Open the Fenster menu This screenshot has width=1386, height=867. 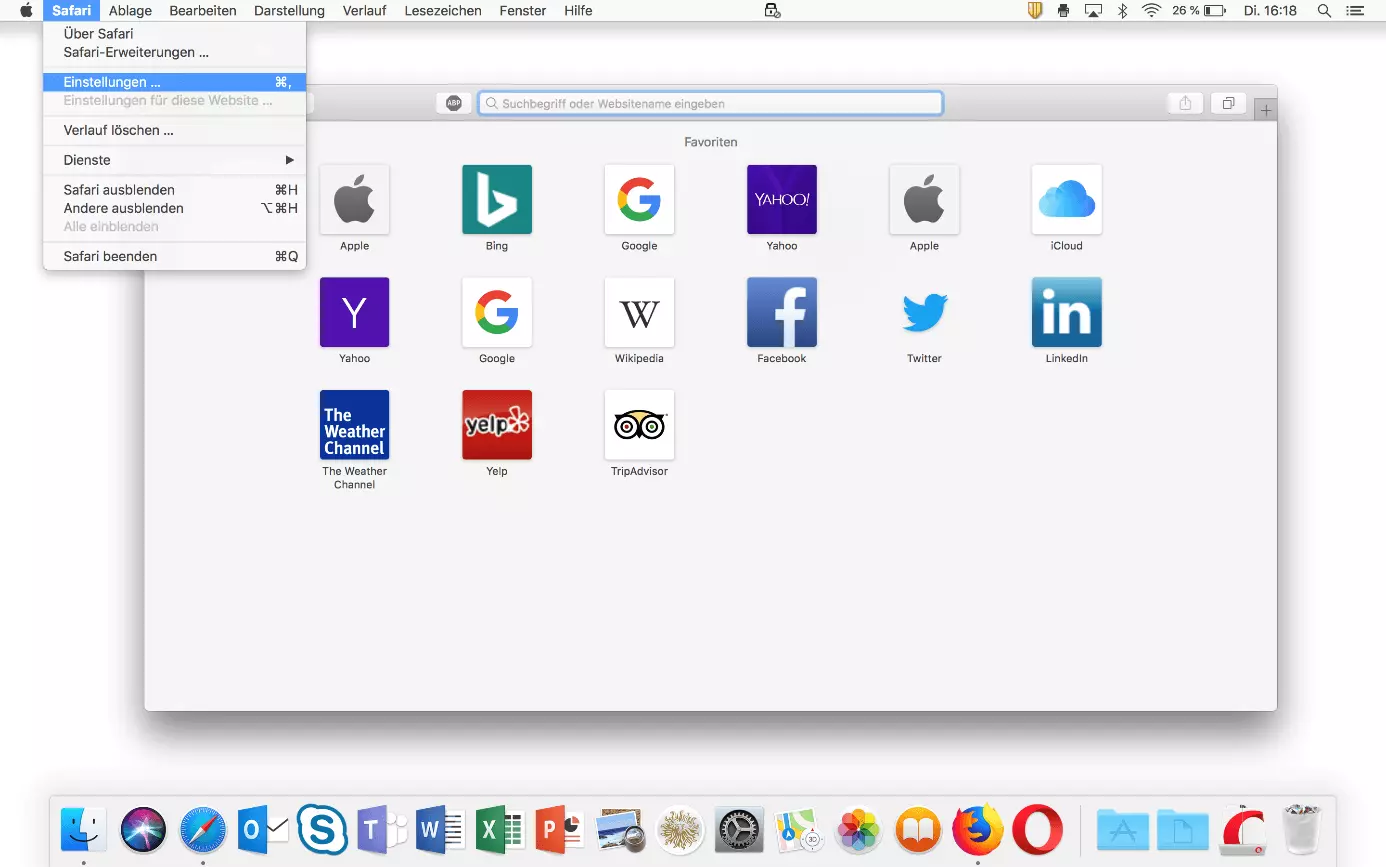(523, 11)
